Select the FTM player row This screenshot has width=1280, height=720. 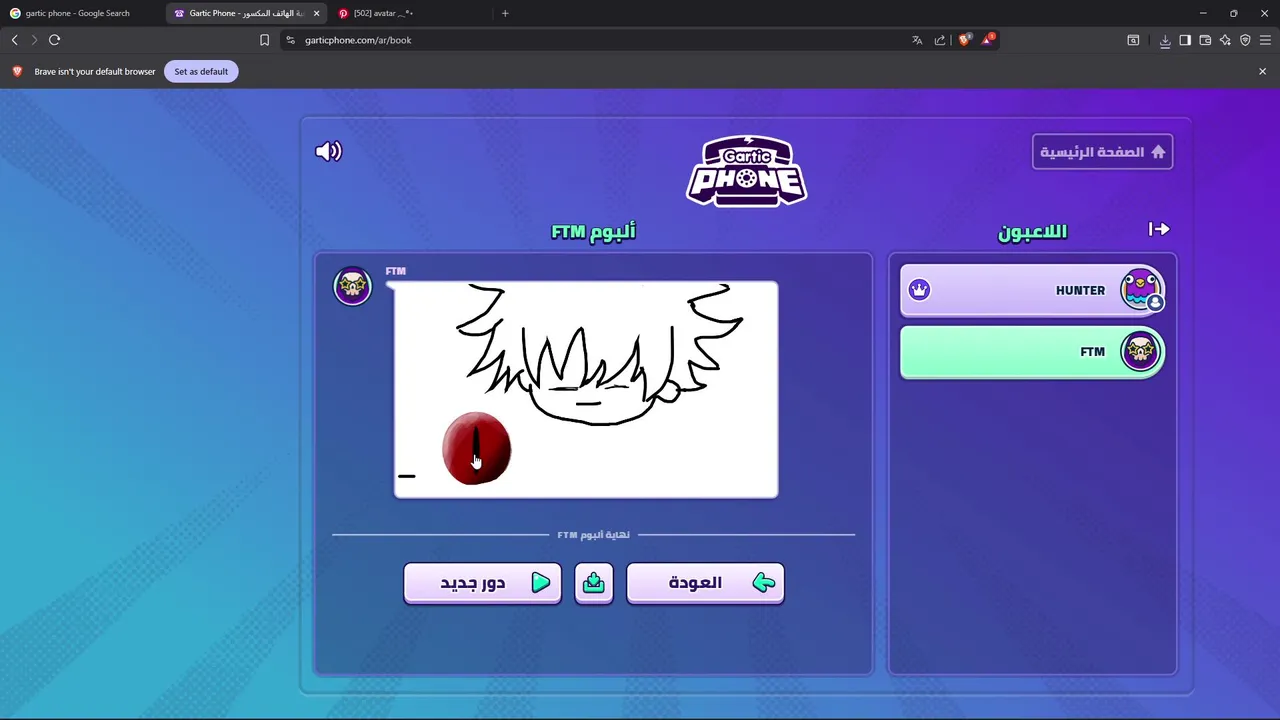pyautogui.click(x=1032, y=351)
